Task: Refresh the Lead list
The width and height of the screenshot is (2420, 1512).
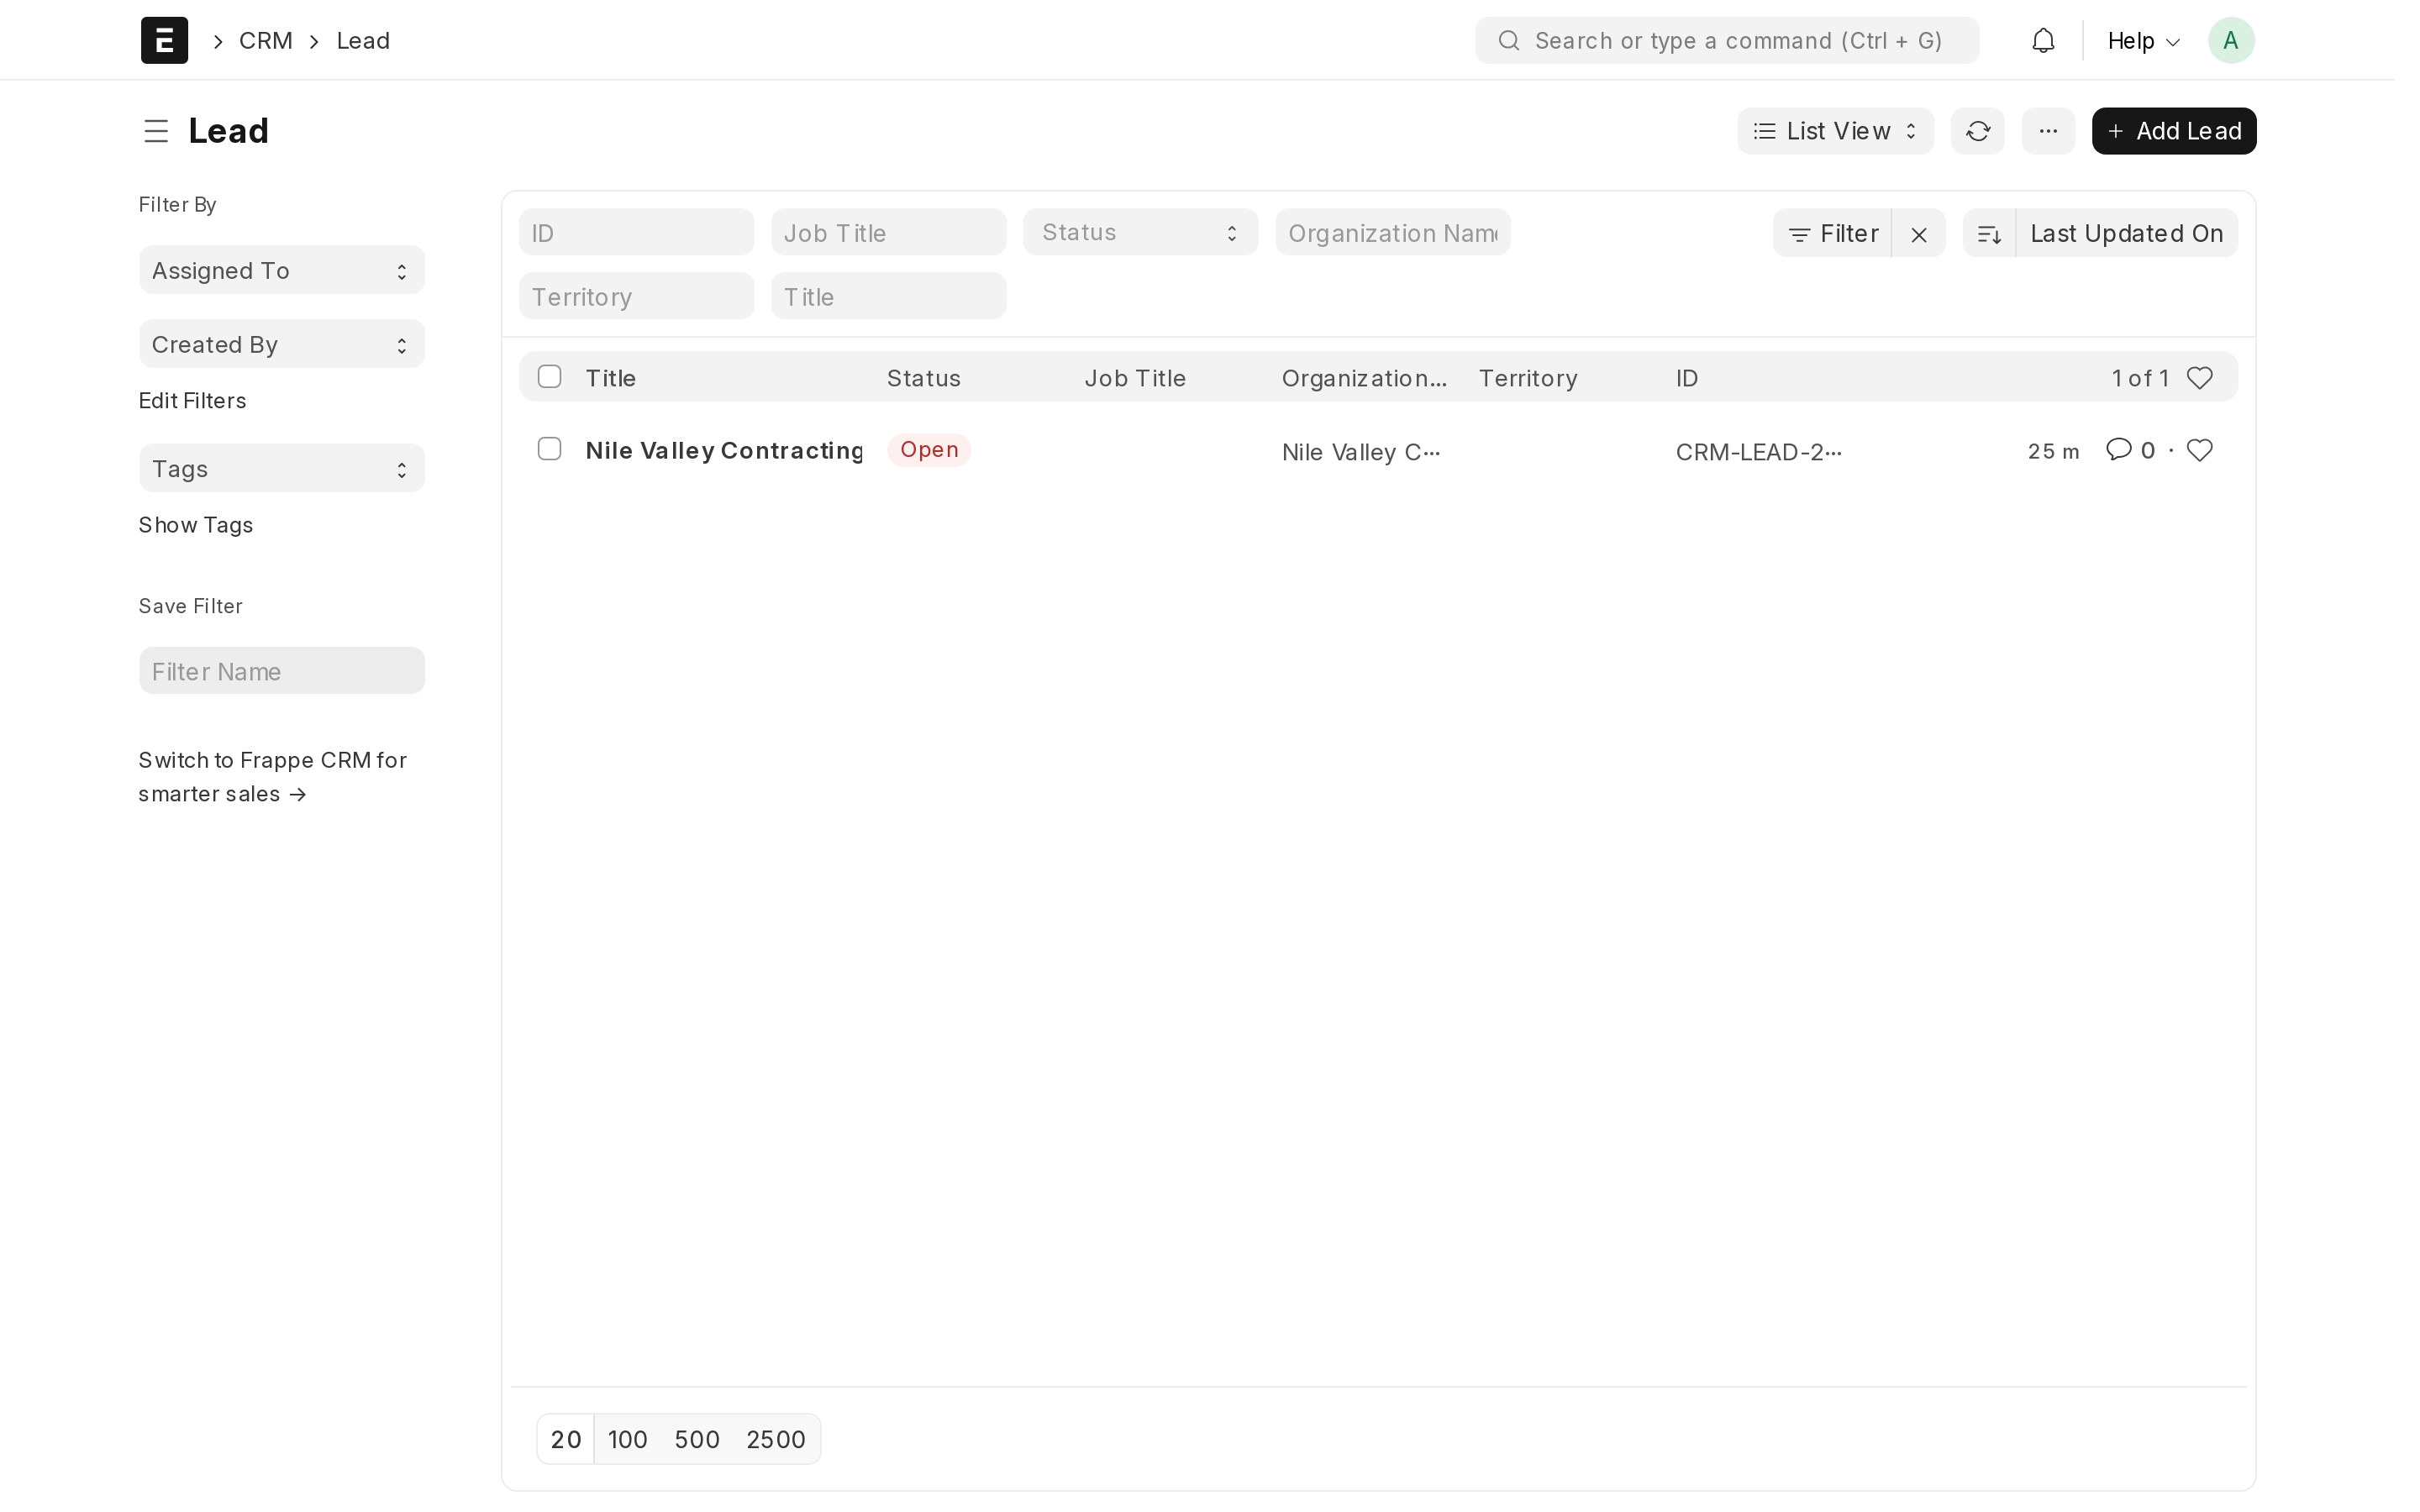Action: [1977, 131]
